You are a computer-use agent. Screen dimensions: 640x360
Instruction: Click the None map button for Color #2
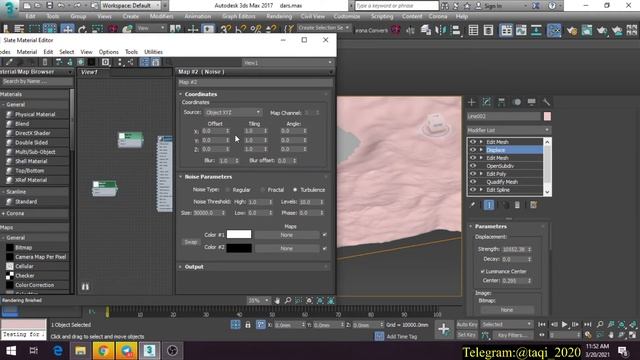[x=287, y=248]
